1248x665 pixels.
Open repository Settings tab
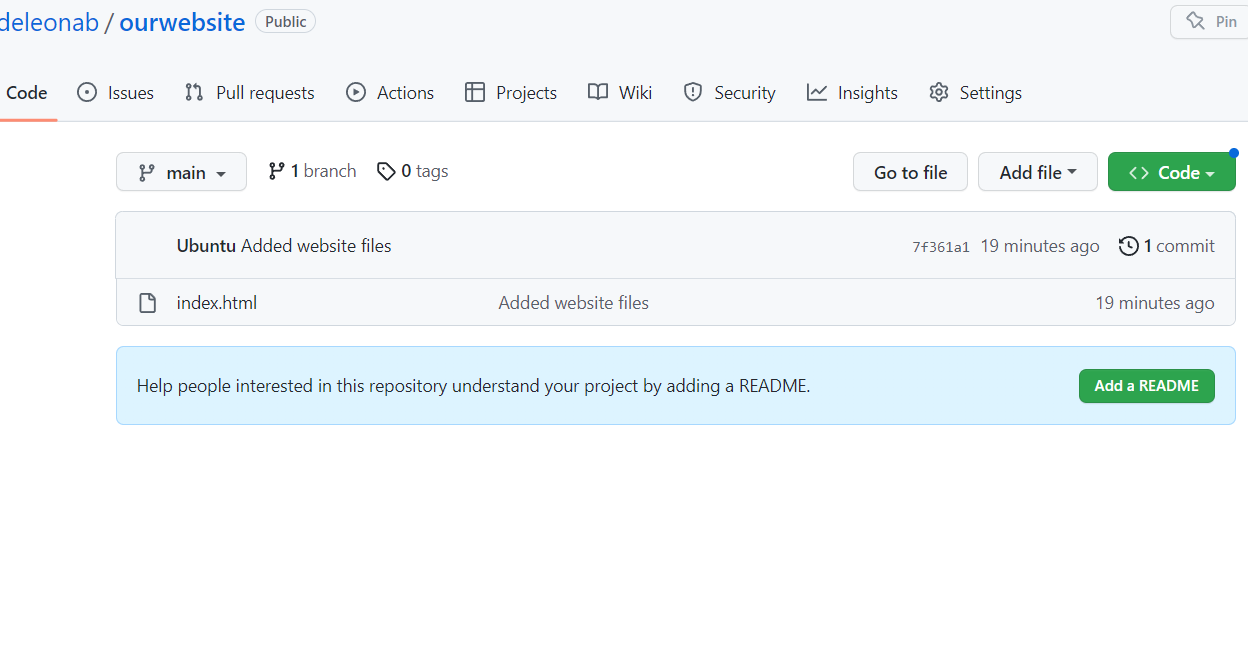pyautogui.click(x=976, y=93)
